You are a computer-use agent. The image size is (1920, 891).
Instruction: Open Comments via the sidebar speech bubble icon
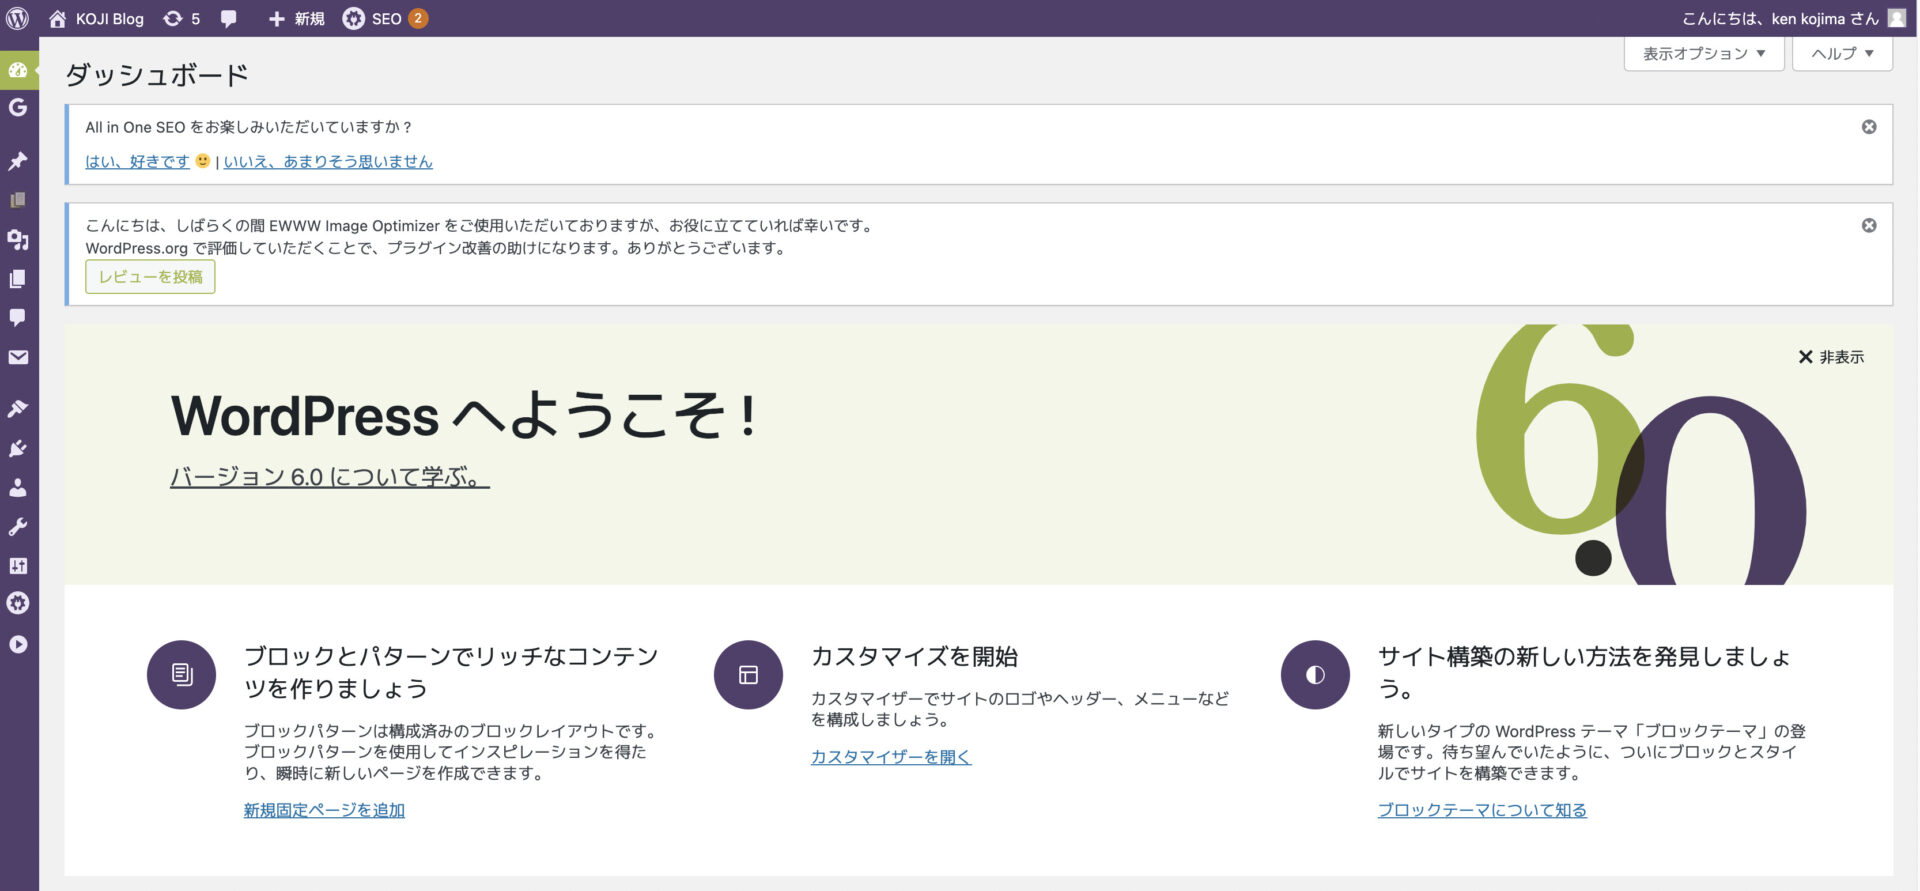(x=18, y=318)
